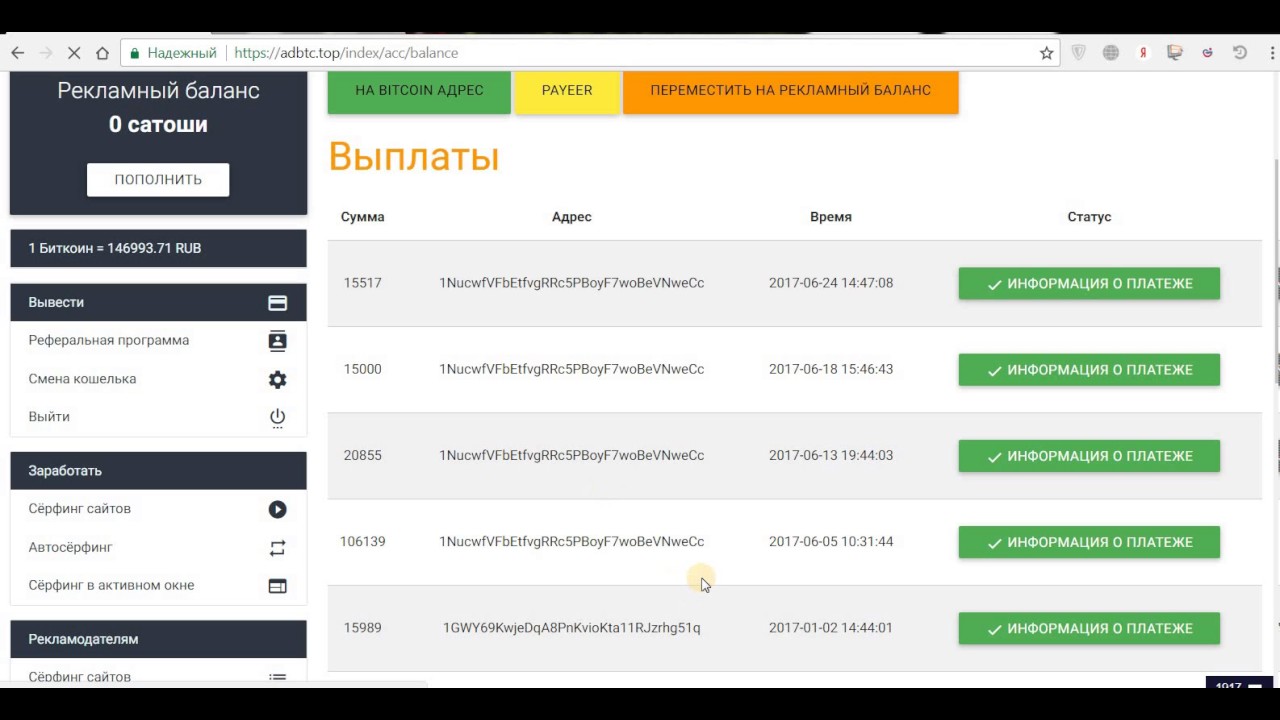Image resolution: width=1280 pixels, height=720 pixels.
Task: Open the browser home page icon
Action: click(x=102, y=53)
